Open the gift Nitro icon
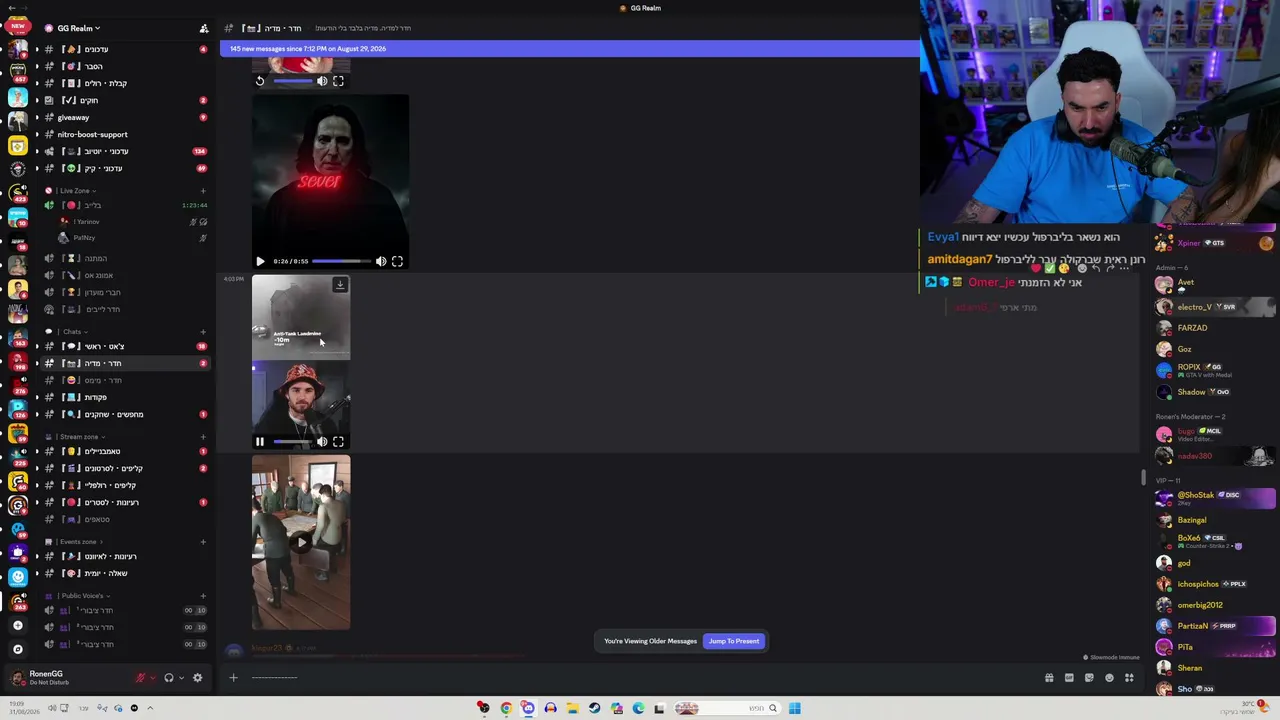The image size is (1280, 720). click(1049, 678)
